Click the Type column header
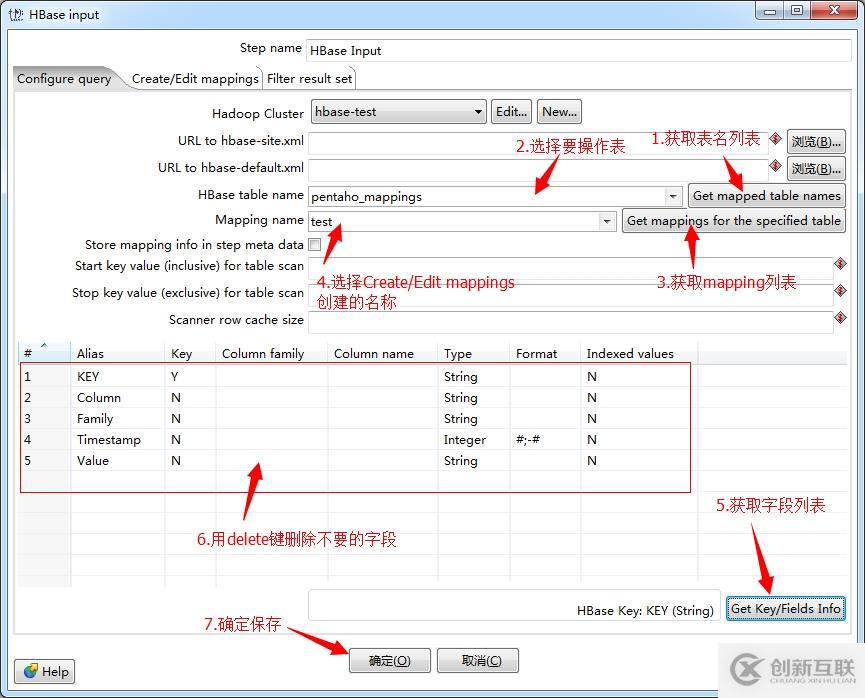The width and height of the screenshot is (865, 698). [x=474, y=353]
